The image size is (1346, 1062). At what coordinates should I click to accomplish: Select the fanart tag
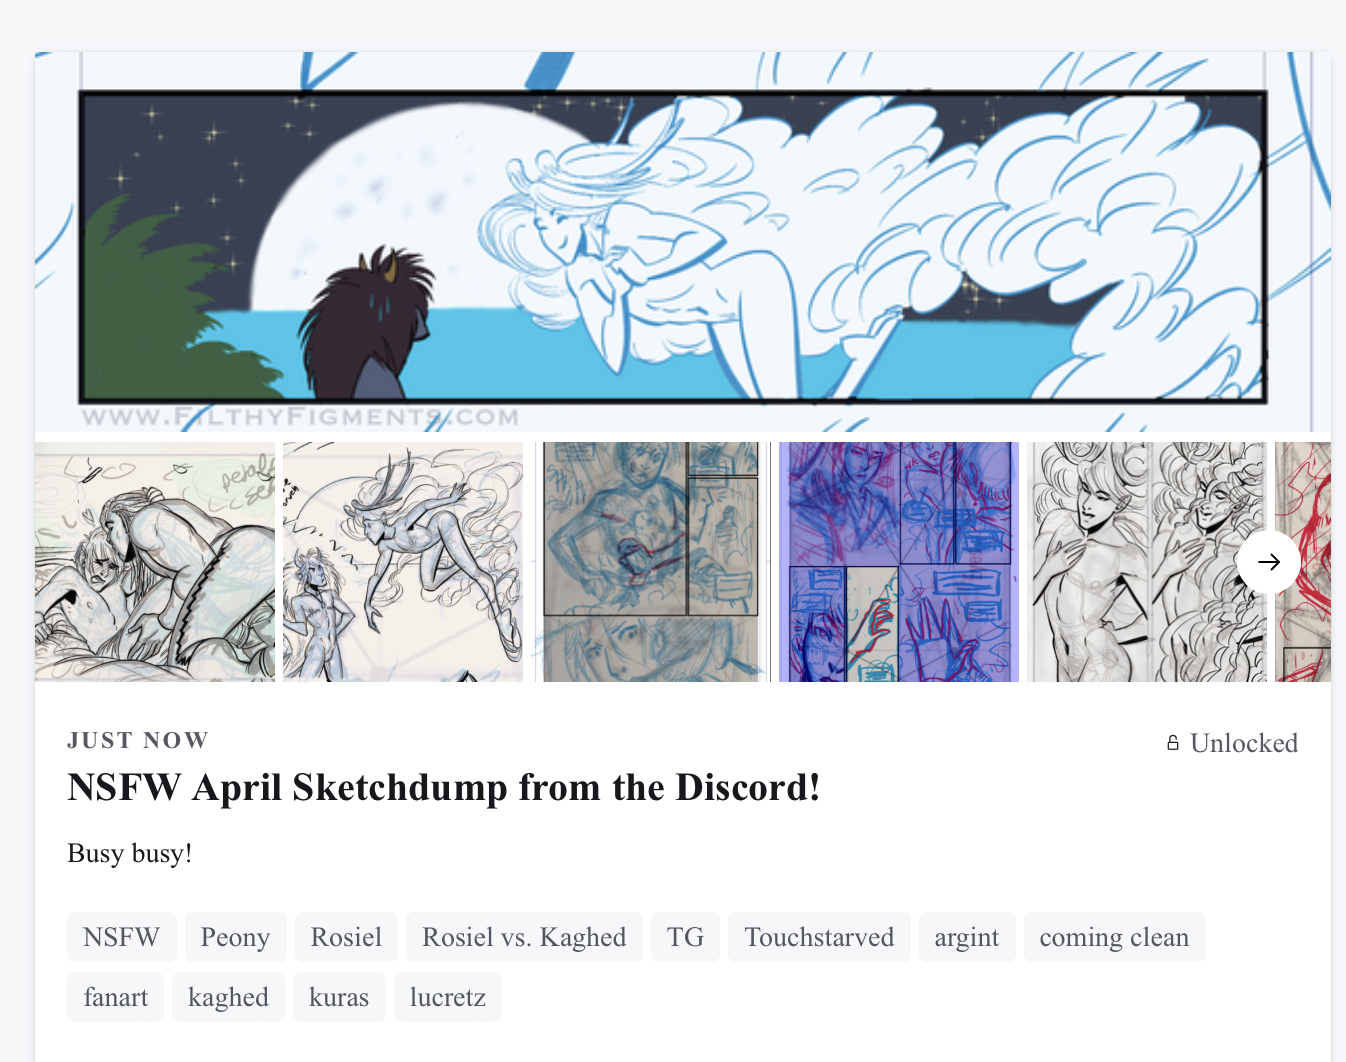click(116, 997)
